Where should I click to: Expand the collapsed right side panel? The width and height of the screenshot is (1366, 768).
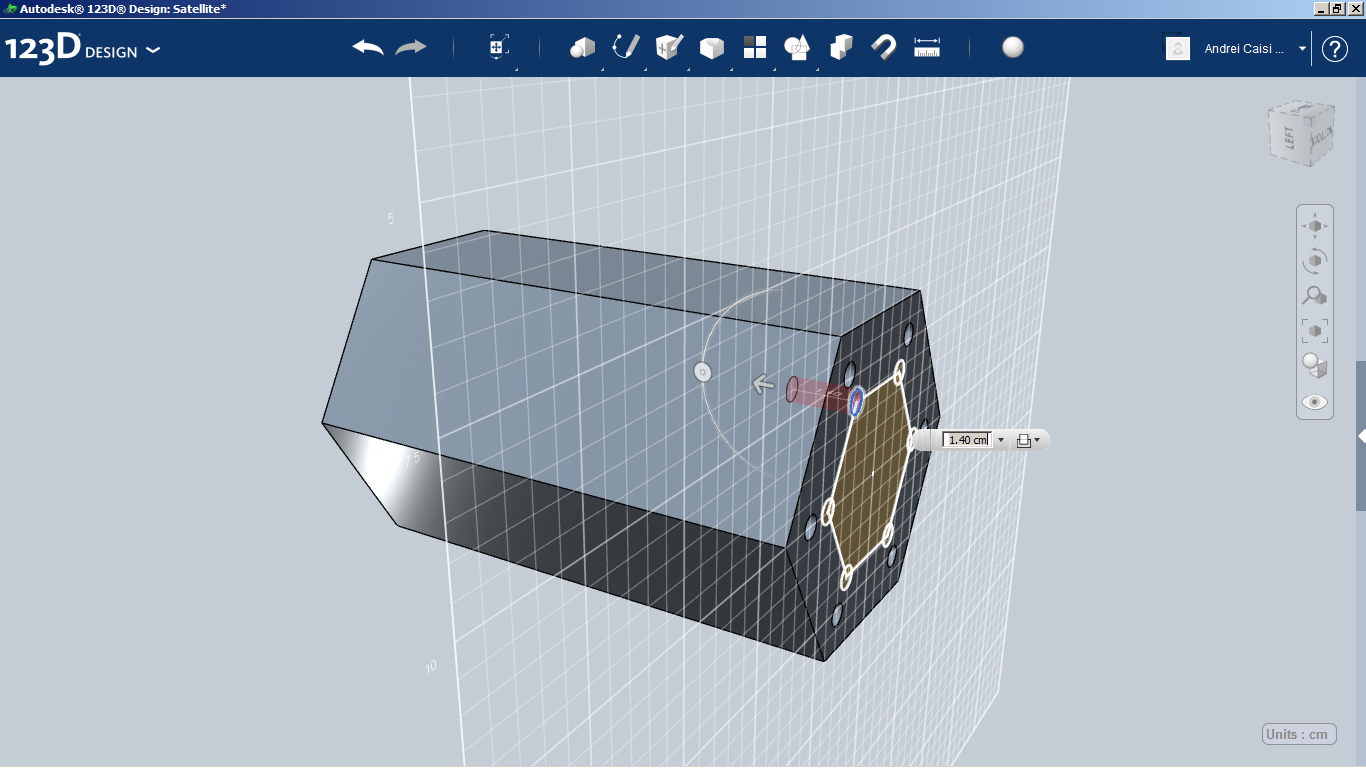click(1361, 436)
